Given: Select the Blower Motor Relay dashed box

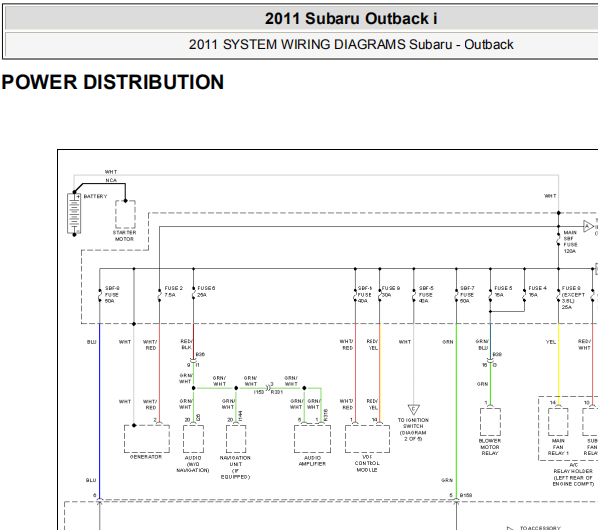Looking at the screenshot, I should pos(490,422).
